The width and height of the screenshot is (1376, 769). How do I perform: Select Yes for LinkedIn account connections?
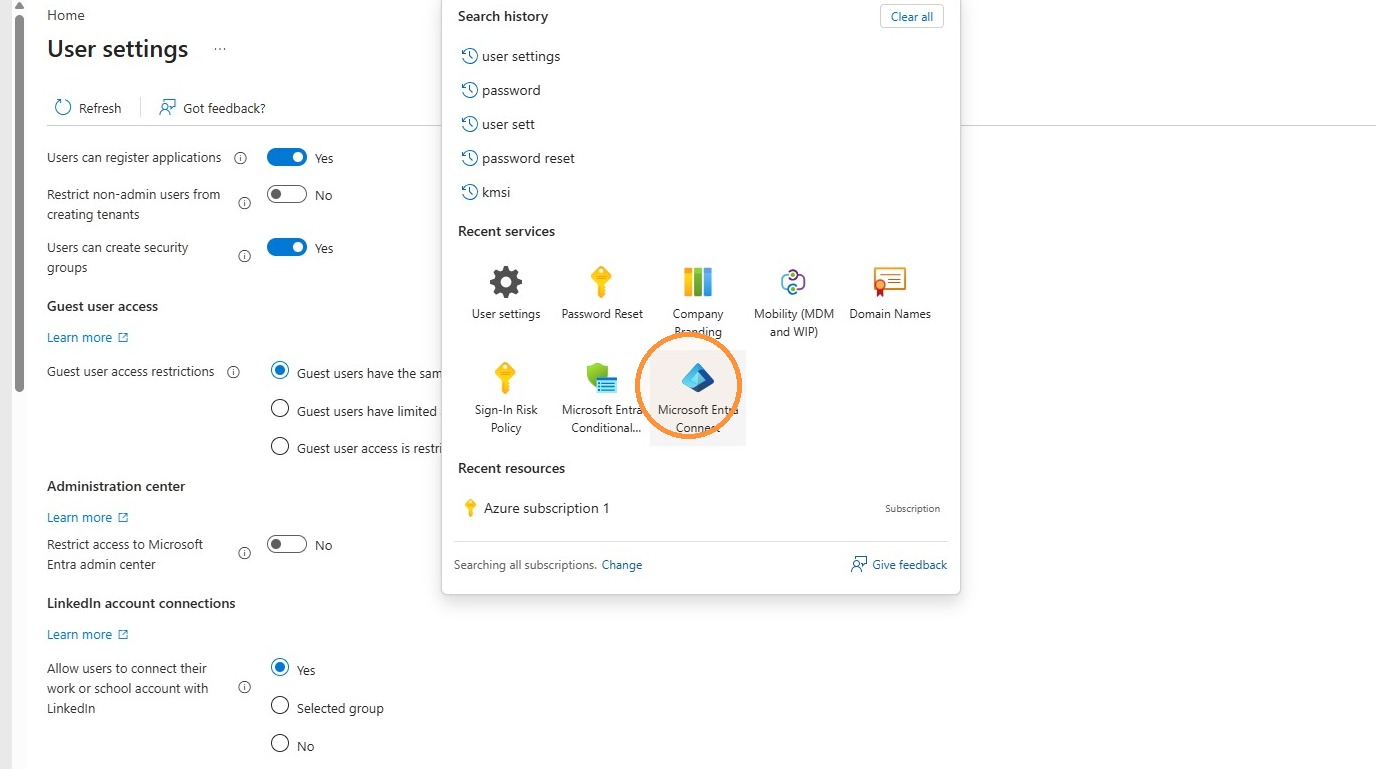point(280,668)
